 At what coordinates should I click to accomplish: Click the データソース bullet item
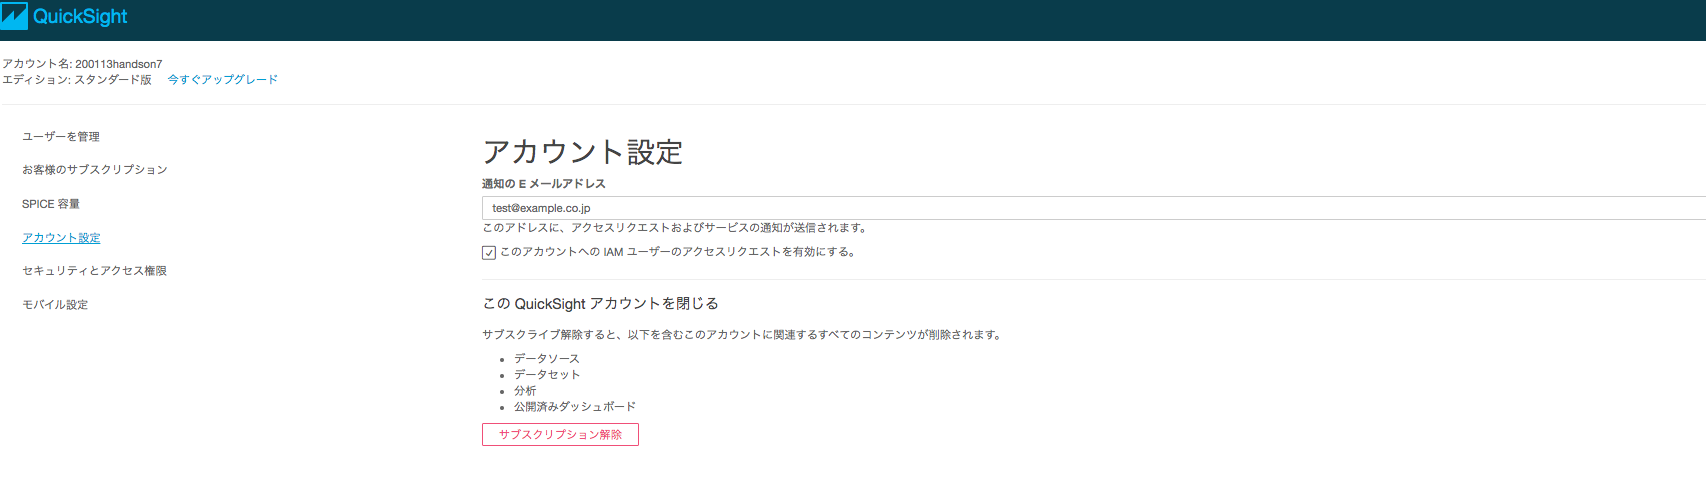(x=547, y=359)
